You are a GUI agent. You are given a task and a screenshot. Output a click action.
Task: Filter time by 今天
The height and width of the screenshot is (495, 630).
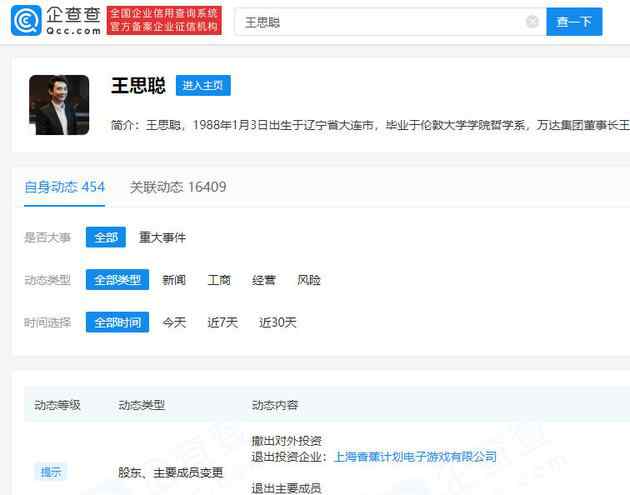[174, 322]
